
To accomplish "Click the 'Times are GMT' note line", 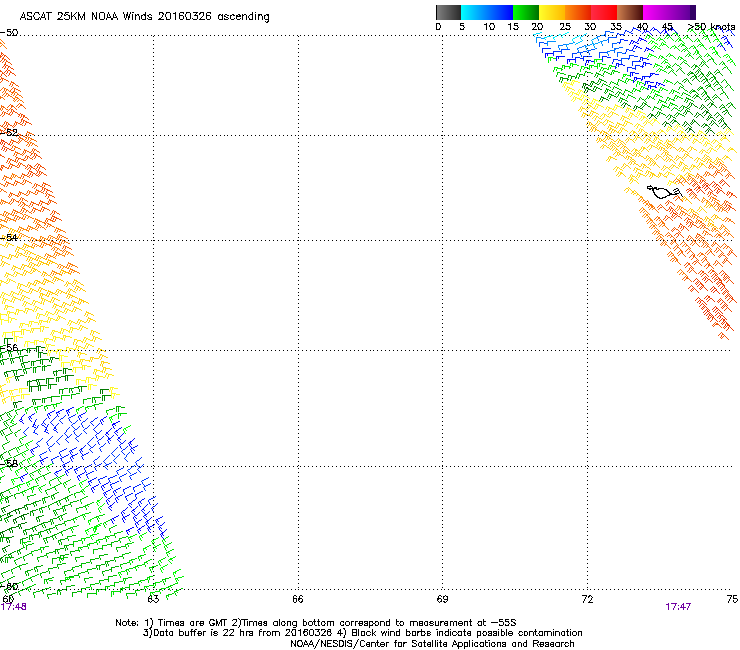I will coord(316,623).
